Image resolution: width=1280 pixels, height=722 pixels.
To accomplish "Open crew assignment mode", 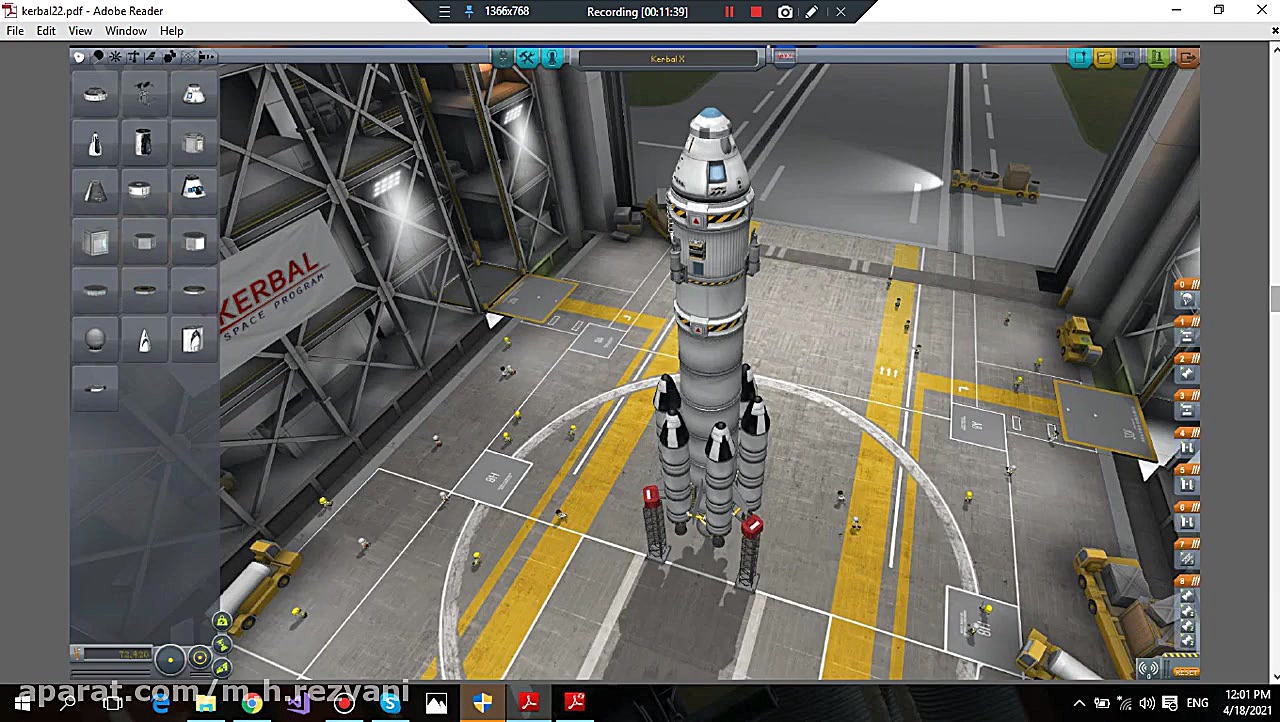I will 551,58.
